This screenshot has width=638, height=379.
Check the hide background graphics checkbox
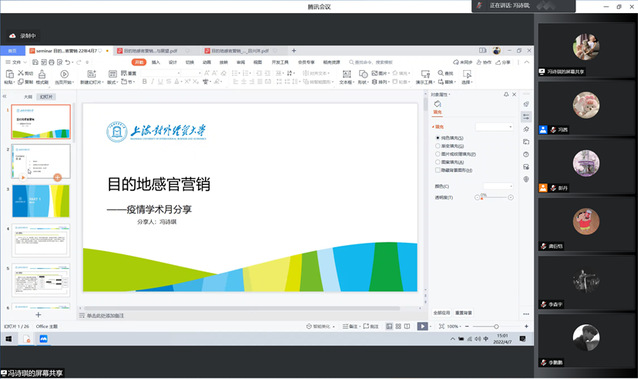(x=438, y=170)
